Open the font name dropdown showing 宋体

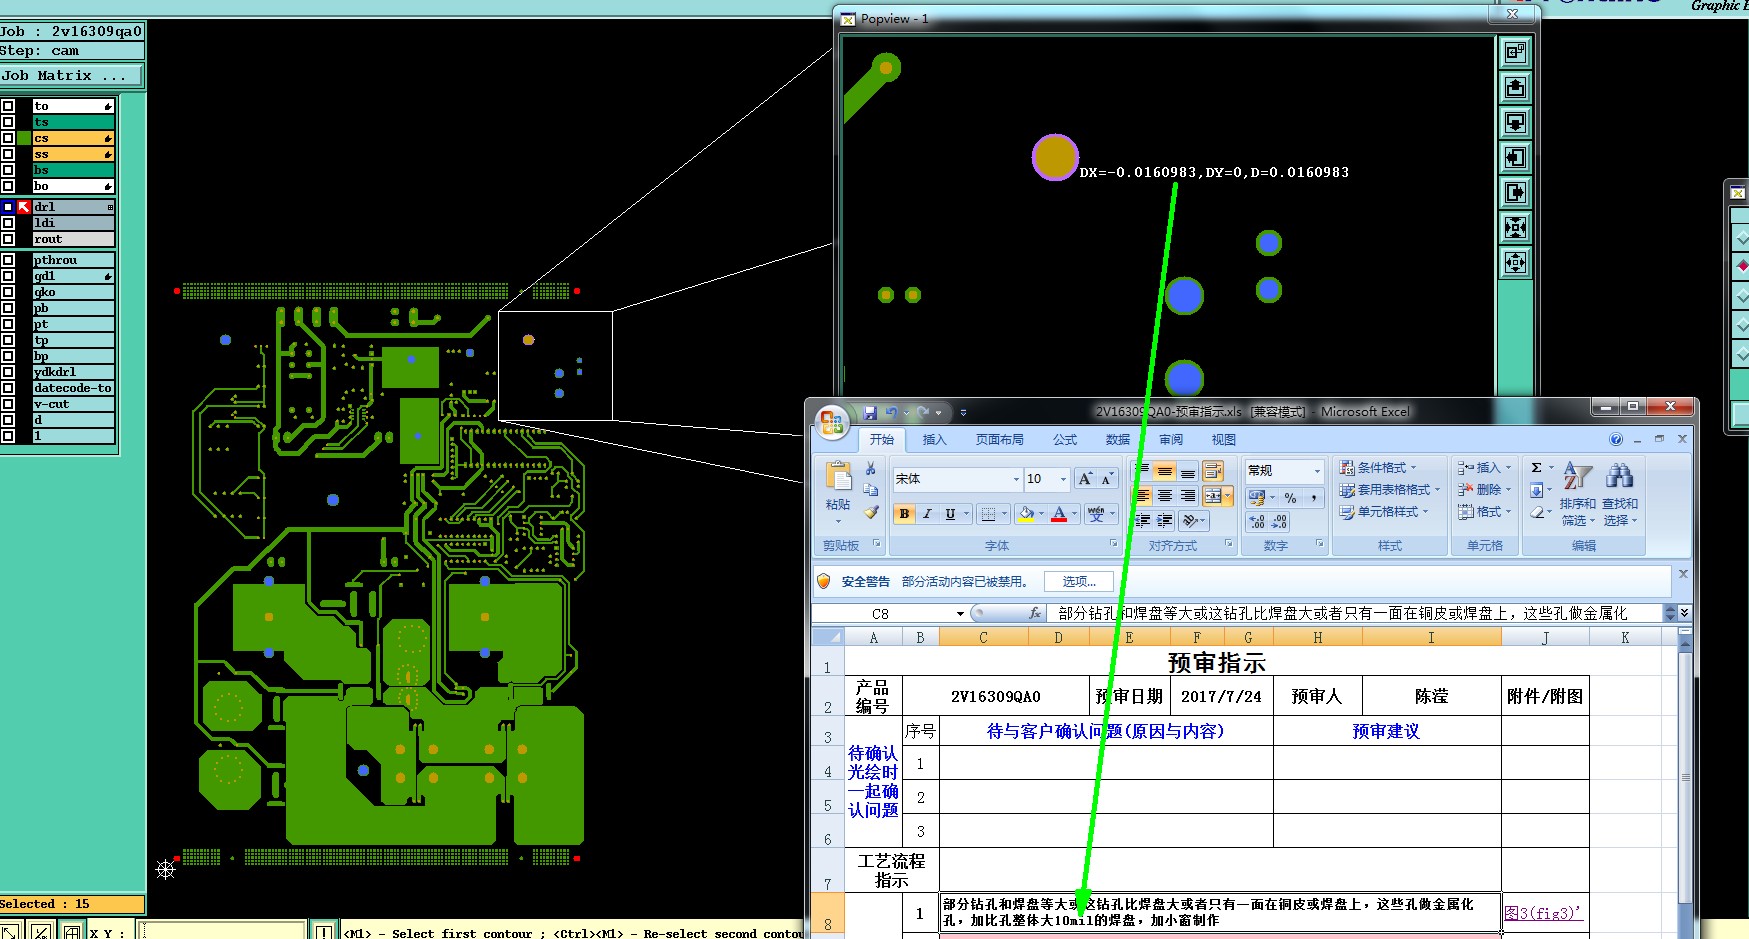click(x=1016, y=479)
